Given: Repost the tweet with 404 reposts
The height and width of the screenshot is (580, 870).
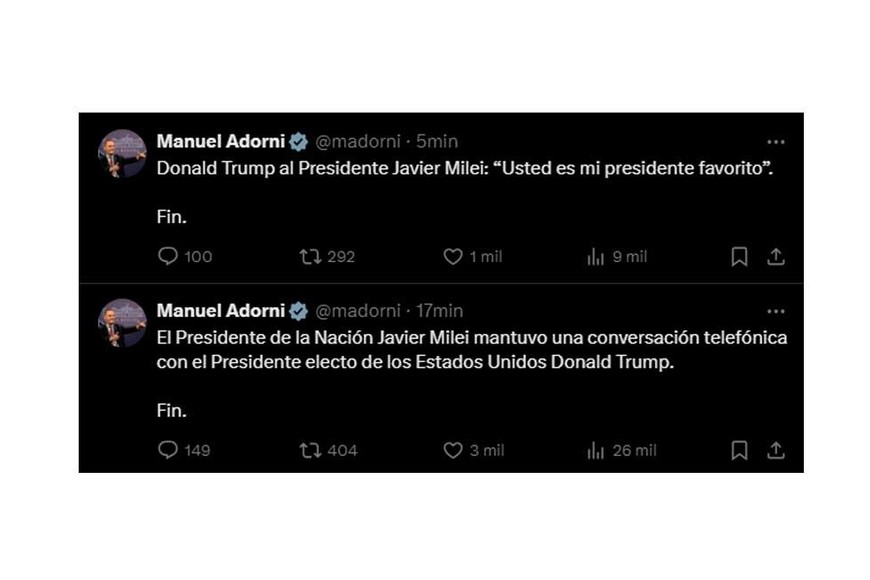Looking at the screenshot, I should click(311, 451).
